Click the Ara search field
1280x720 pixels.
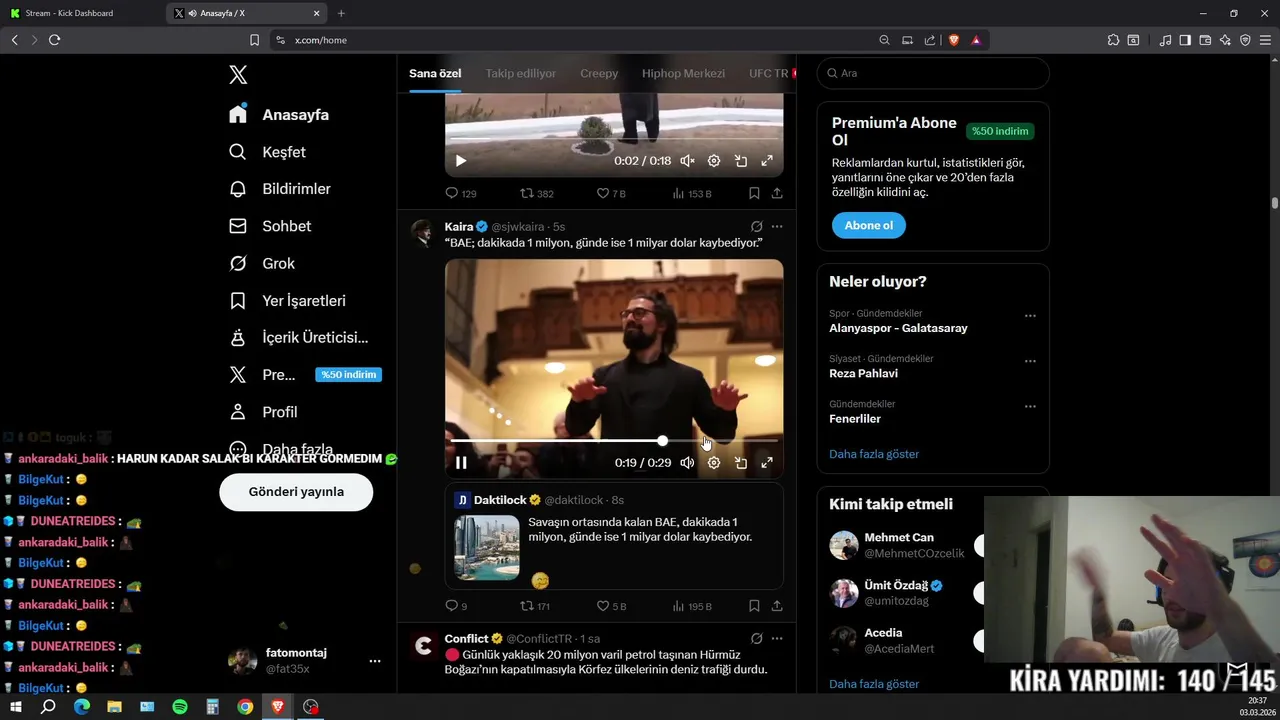tap(933, 73)
